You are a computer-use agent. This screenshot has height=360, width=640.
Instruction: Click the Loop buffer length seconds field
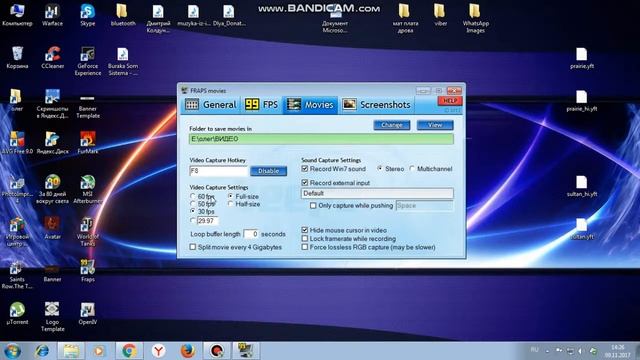(x=251, y=234)
